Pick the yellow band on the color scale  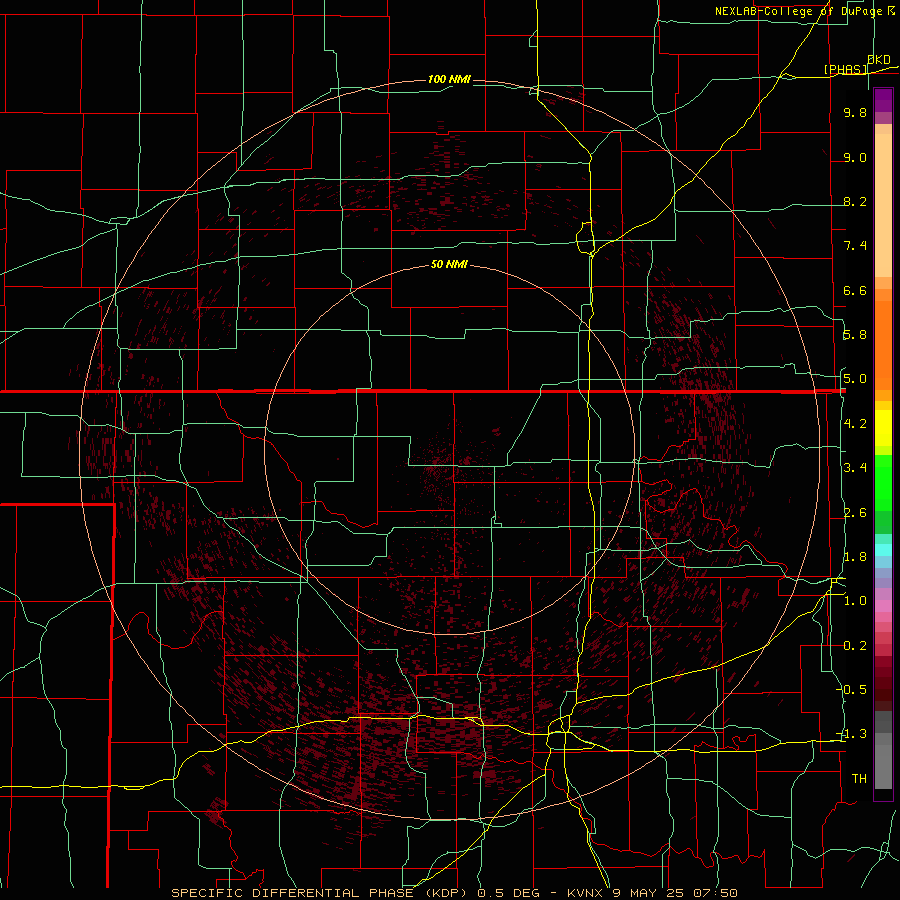[x=883, y=428]
